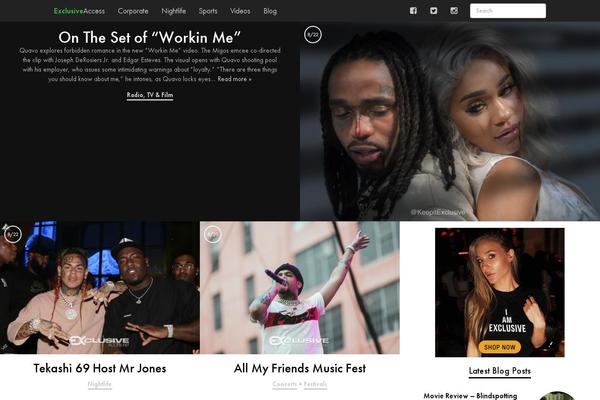Open the Nightlife category under Tekashi post
This screenshot has width=600, height=400.
(x=99, y=384)
